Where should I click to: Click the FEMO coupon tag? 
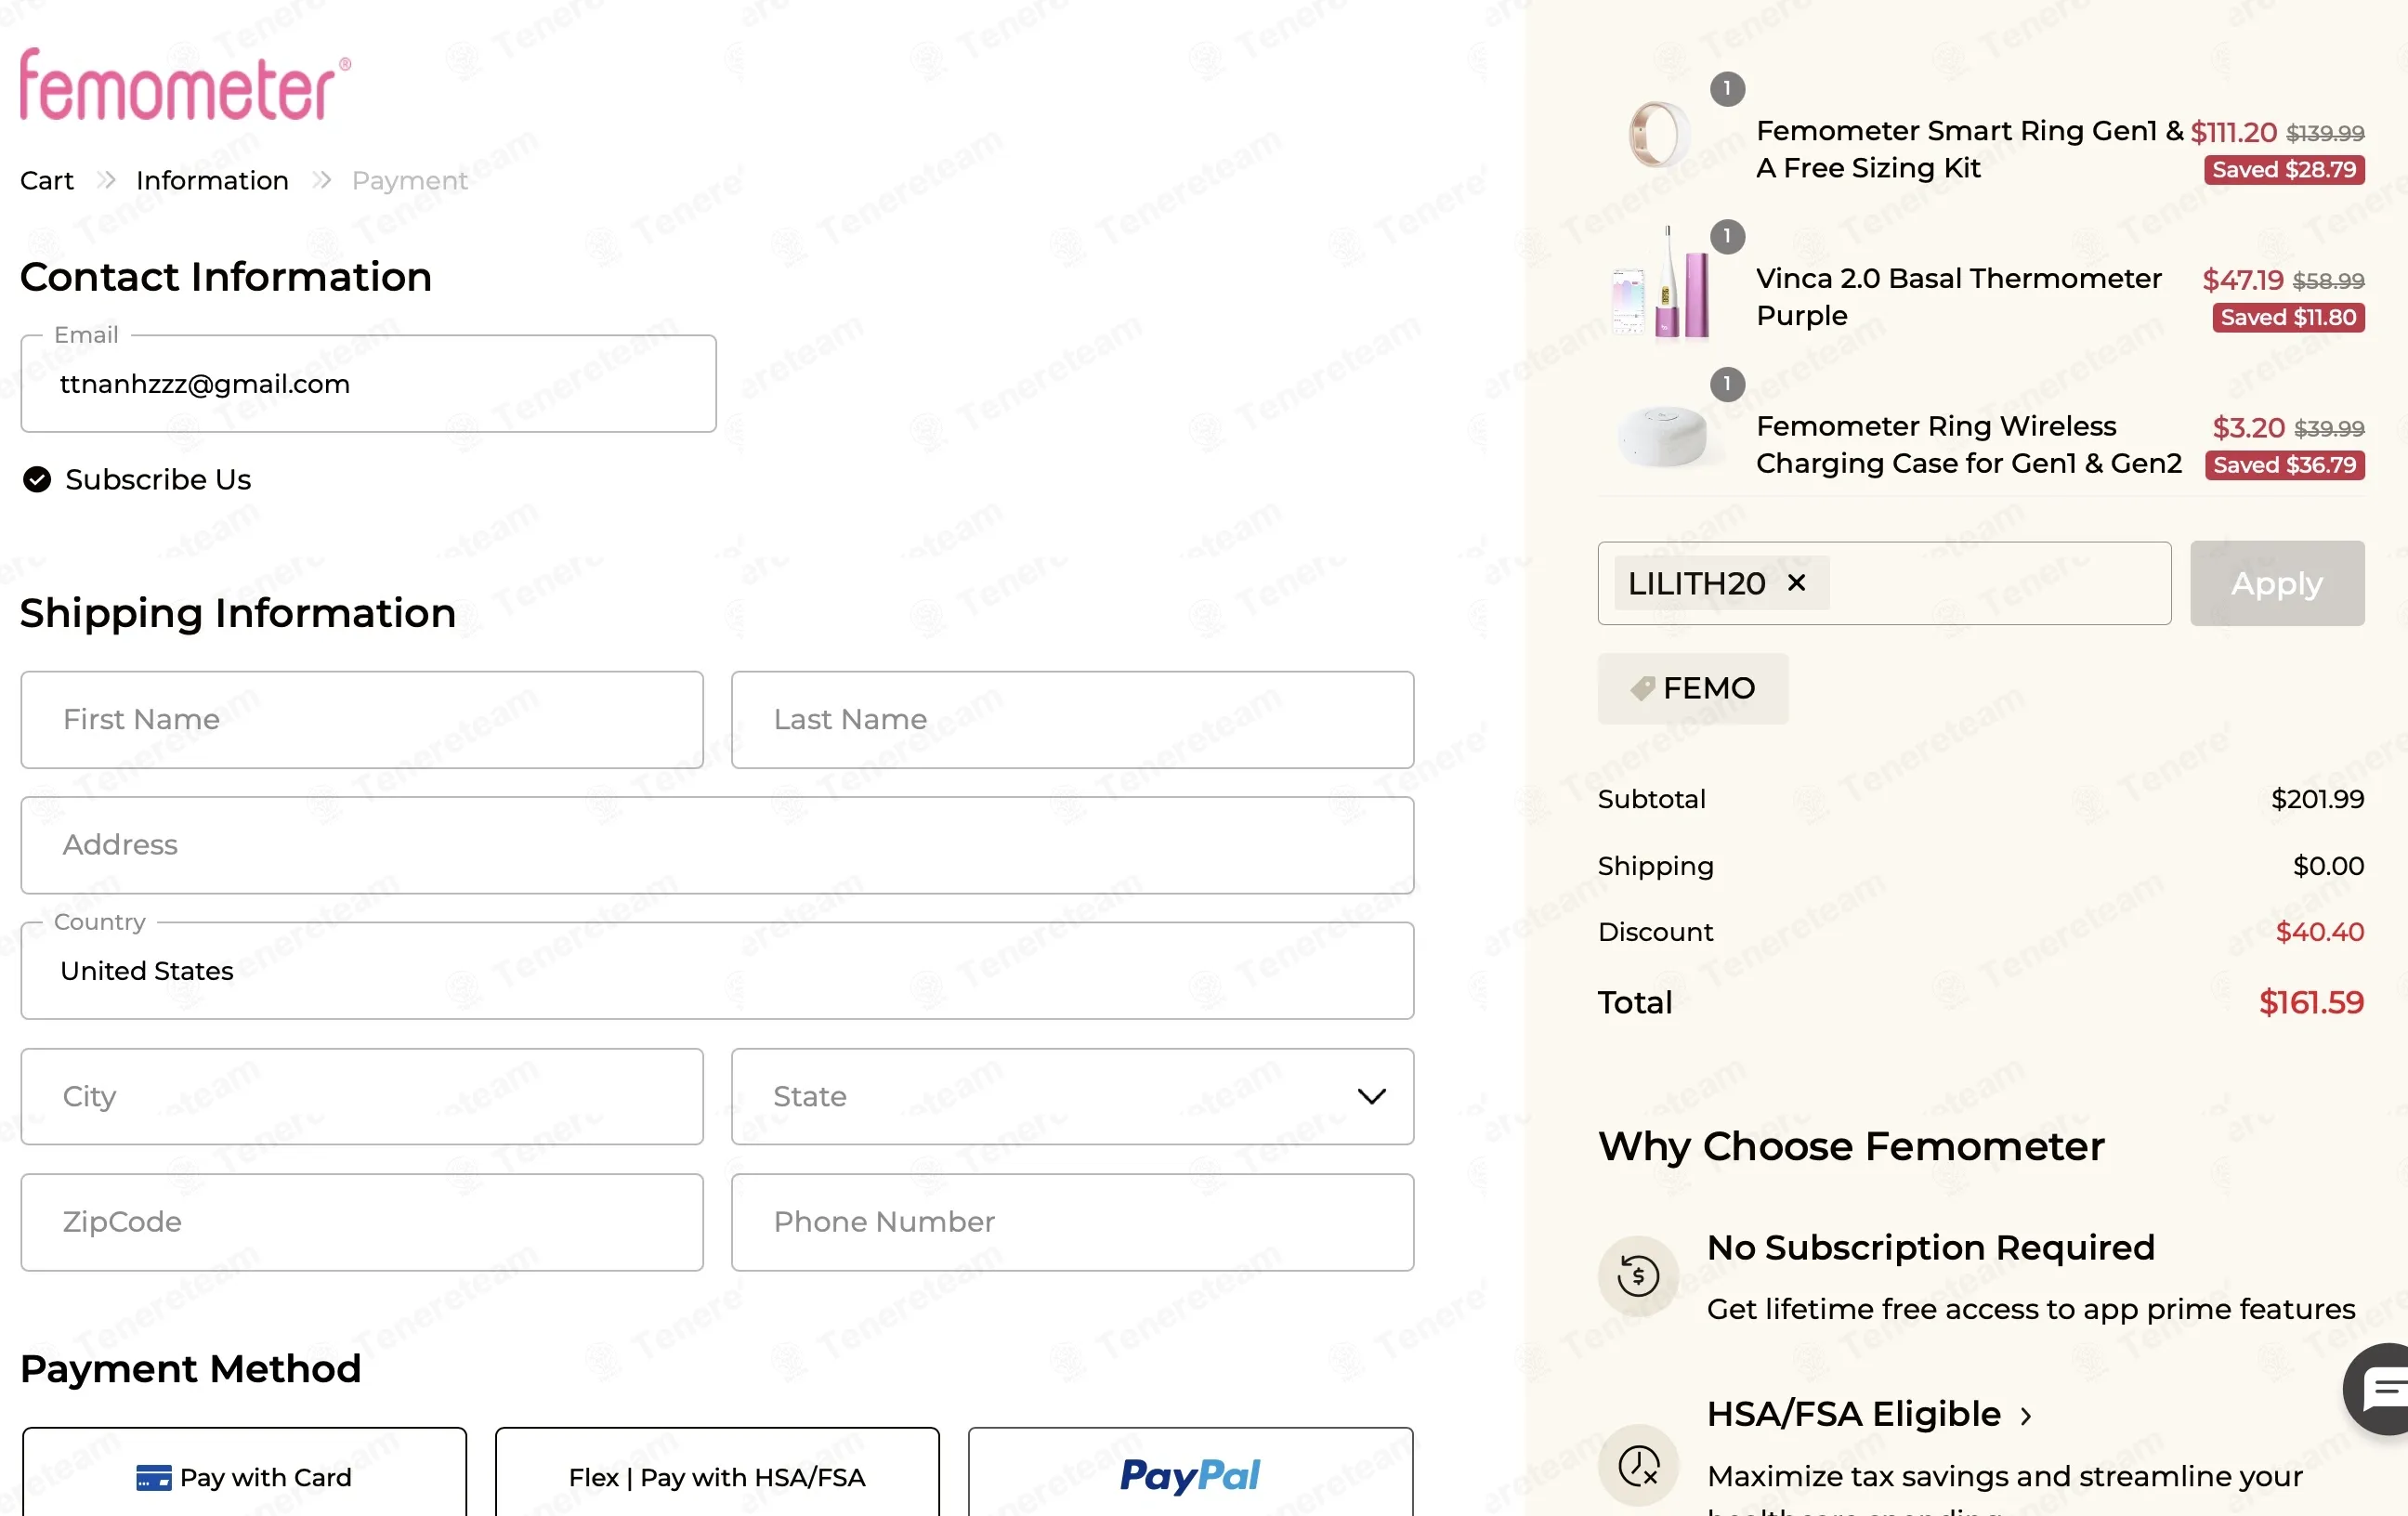[x=1692, y=688]
